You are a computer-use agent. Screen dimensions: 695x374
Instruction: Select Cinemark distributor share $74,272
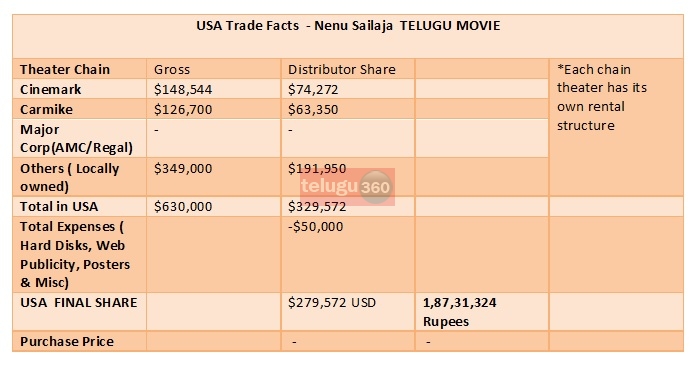click(x=313, y=90)
